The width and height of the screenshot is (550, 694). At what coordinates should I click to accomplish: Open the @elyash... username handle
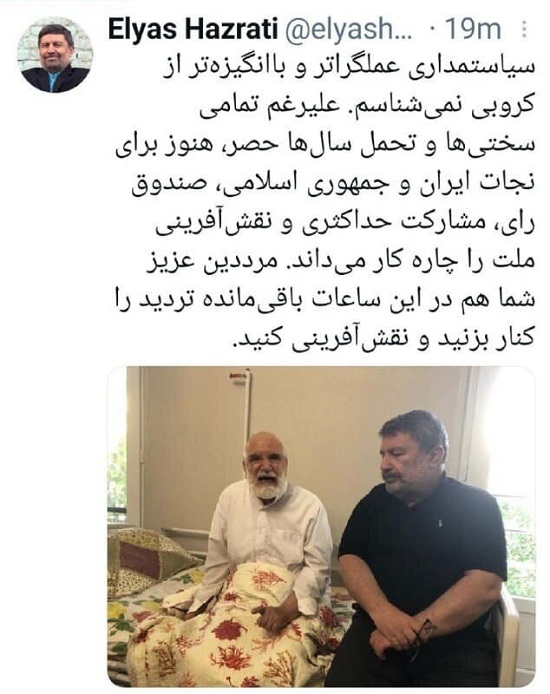pyautogui.click(x=349, y=29)
